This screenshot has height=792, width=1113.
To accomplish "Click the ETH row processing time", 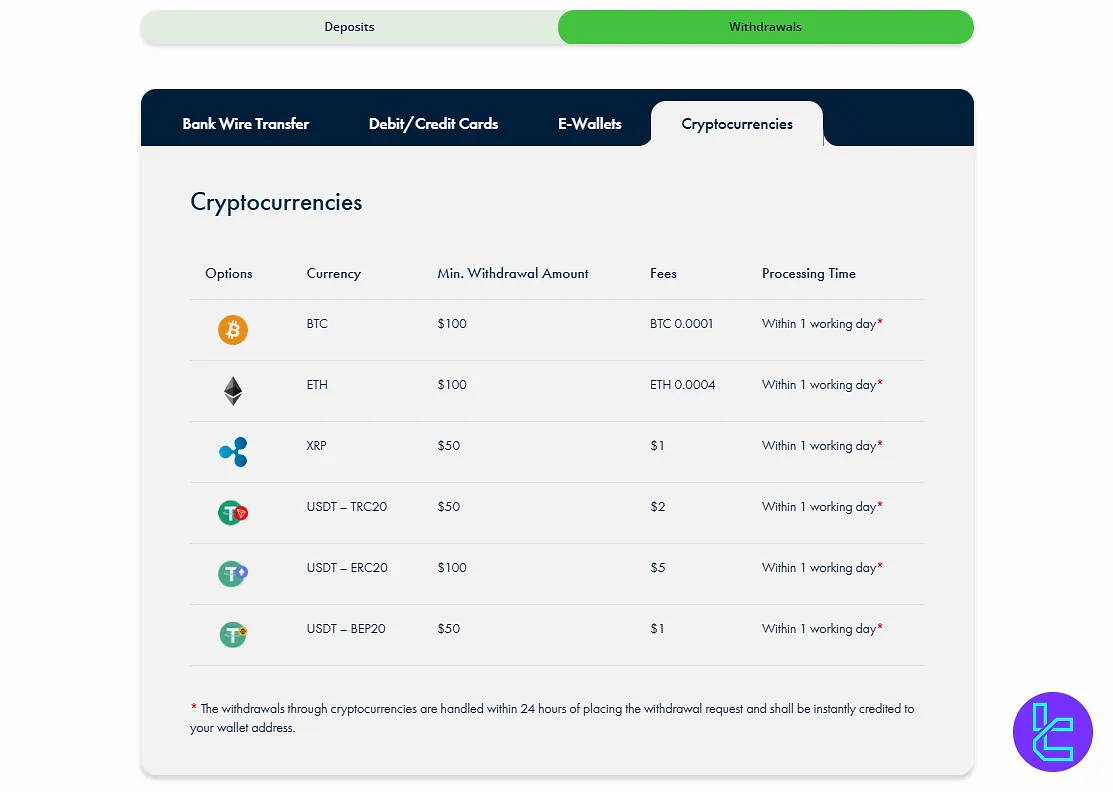I will click(x=822, y=385).
